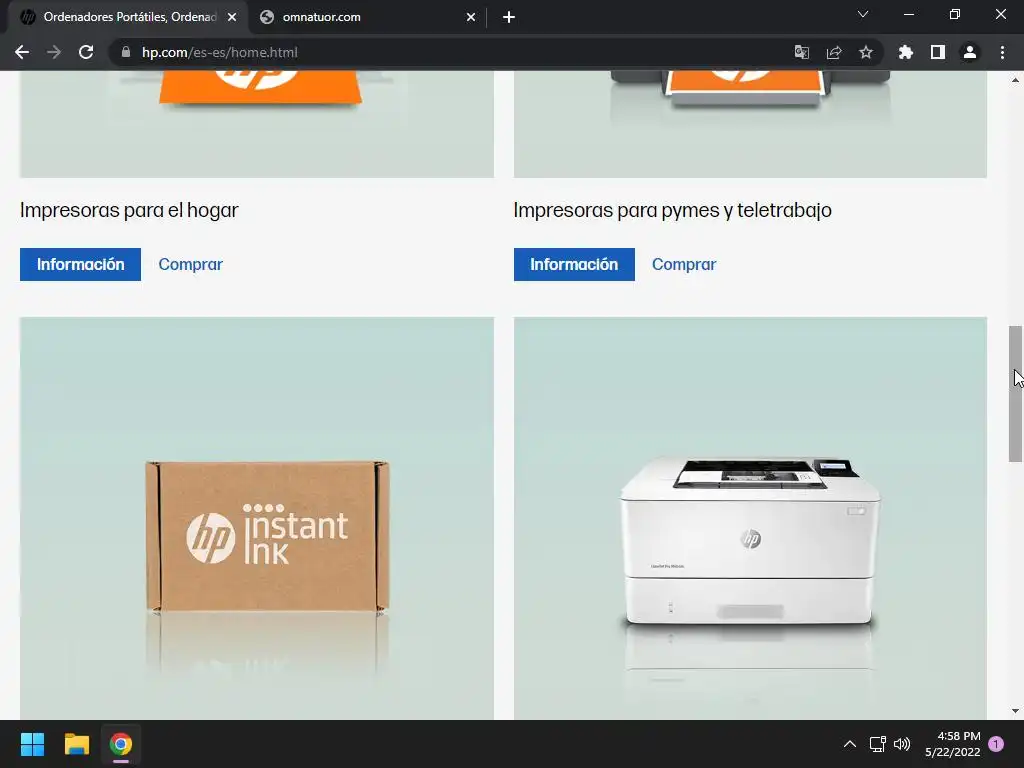This screenshot has height=768, width=1024.
Task: View site information via the lock icon
Action: click(x=125, y=52)
